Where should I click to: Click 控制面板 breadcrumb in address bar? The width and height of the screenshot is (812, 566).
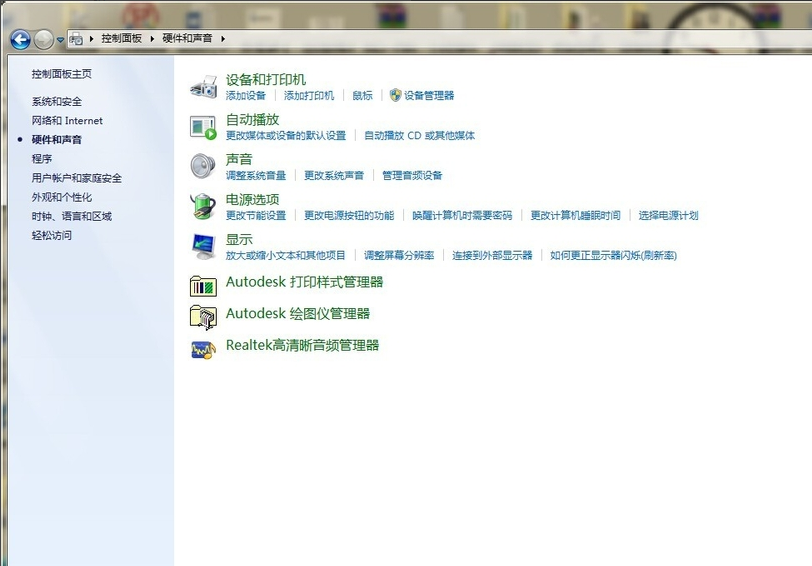tap(121, 38)
